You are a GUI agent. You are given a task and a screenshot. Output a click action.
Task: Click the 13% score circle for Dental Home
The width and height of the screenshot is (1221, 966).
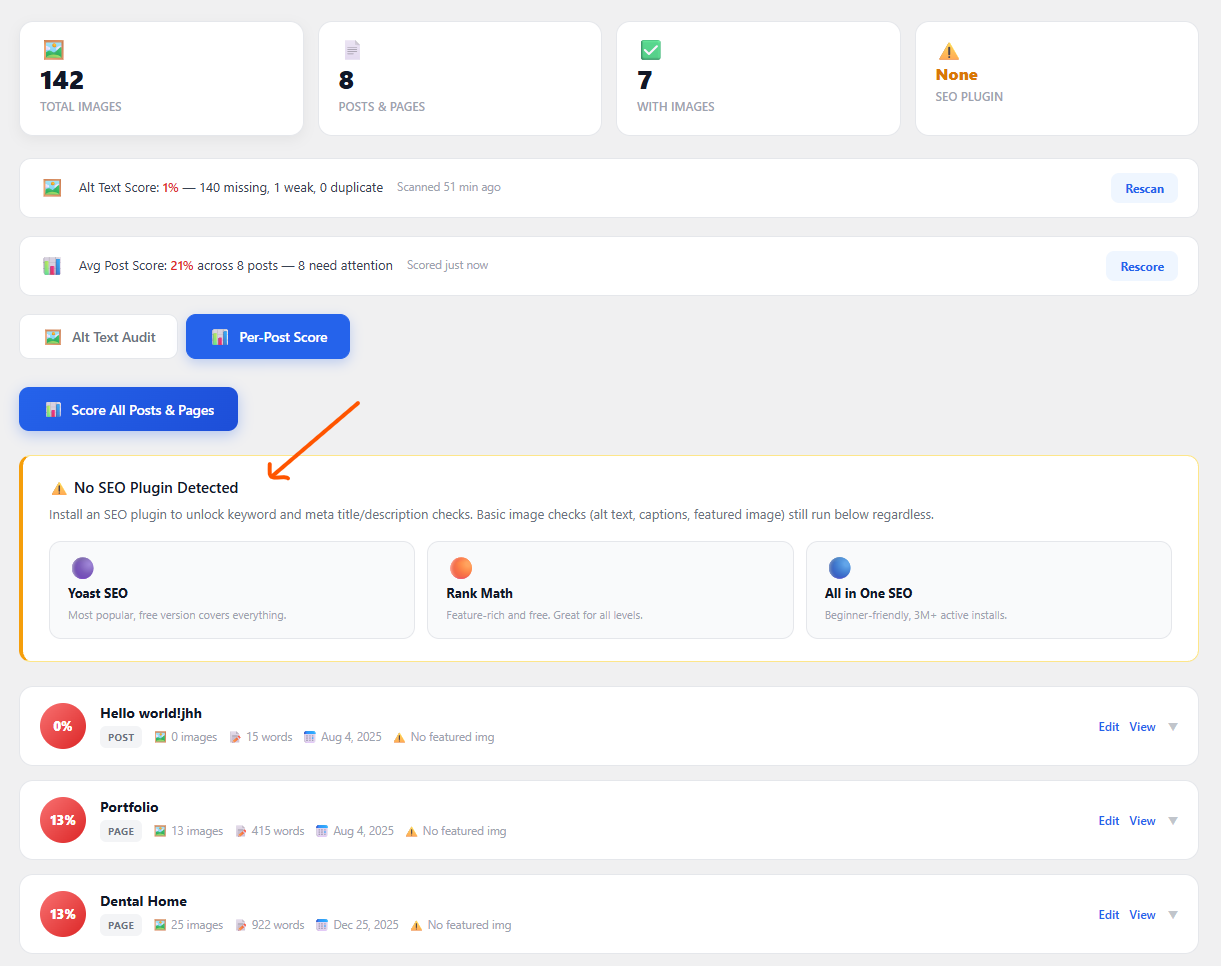(63, 914)
